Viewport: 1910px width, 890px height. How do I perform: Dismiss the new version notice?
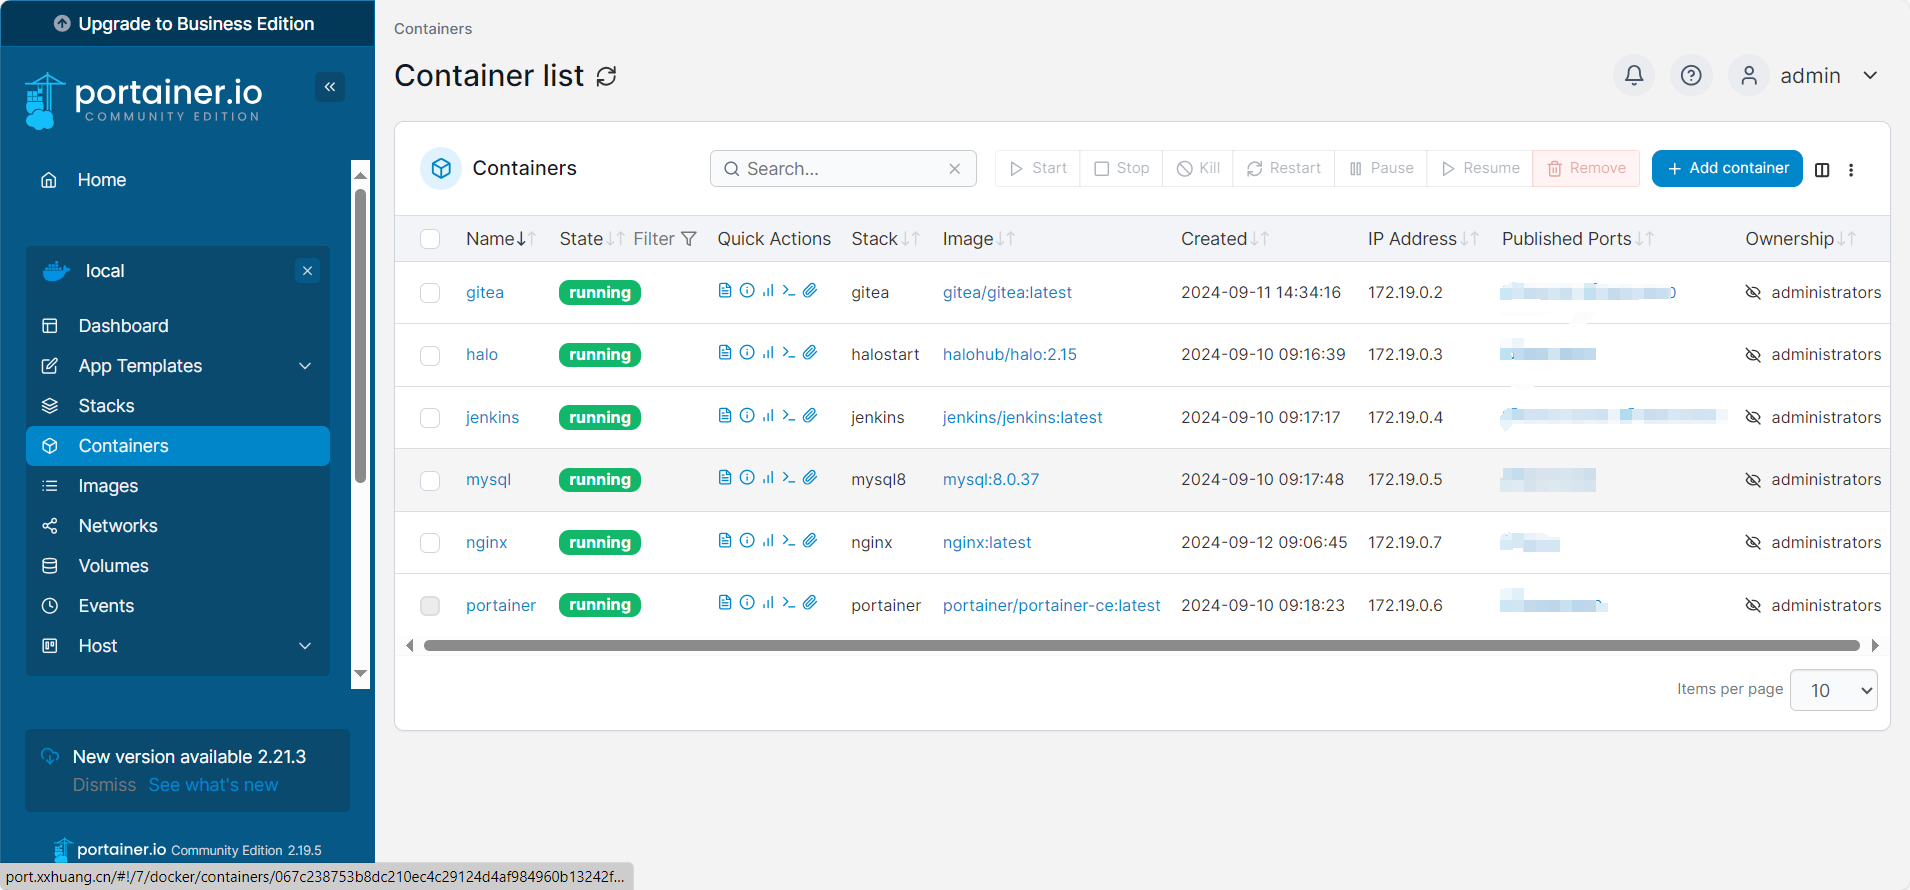pos(104,785)
